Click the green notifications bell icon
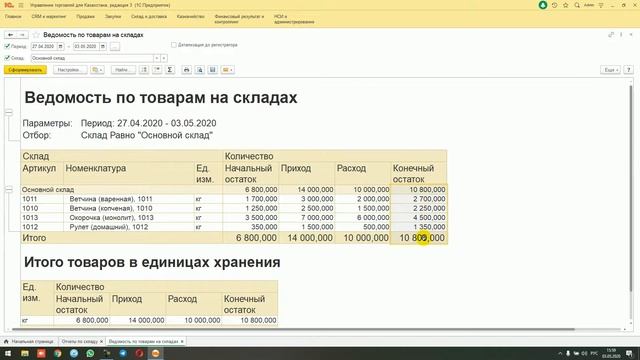Viewport: 640px width, 360px height. [543, 5]
